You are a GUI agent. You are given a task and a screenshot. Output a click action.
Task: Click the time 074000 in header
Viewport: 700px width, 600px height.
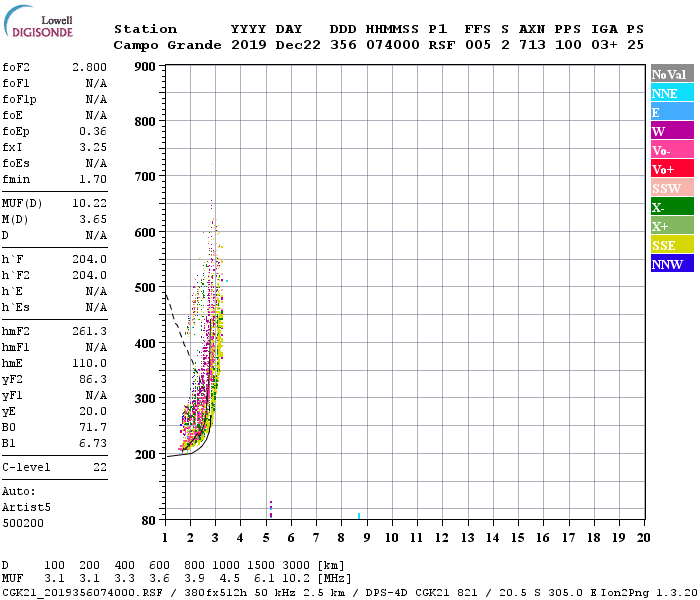tap(393, 45)
